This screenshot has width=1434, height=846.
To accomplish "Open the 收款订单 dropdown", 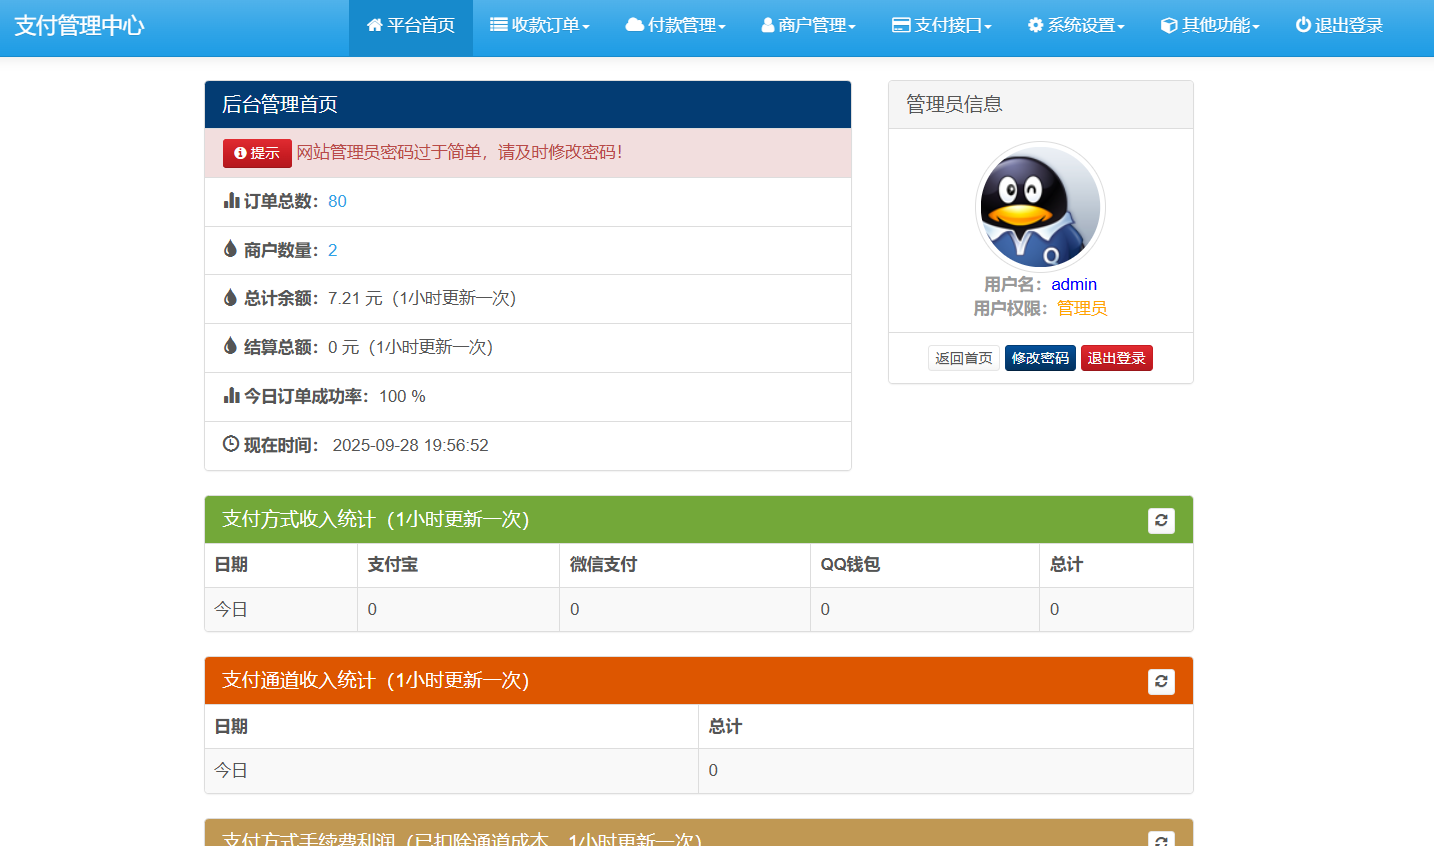I will 540,25.
